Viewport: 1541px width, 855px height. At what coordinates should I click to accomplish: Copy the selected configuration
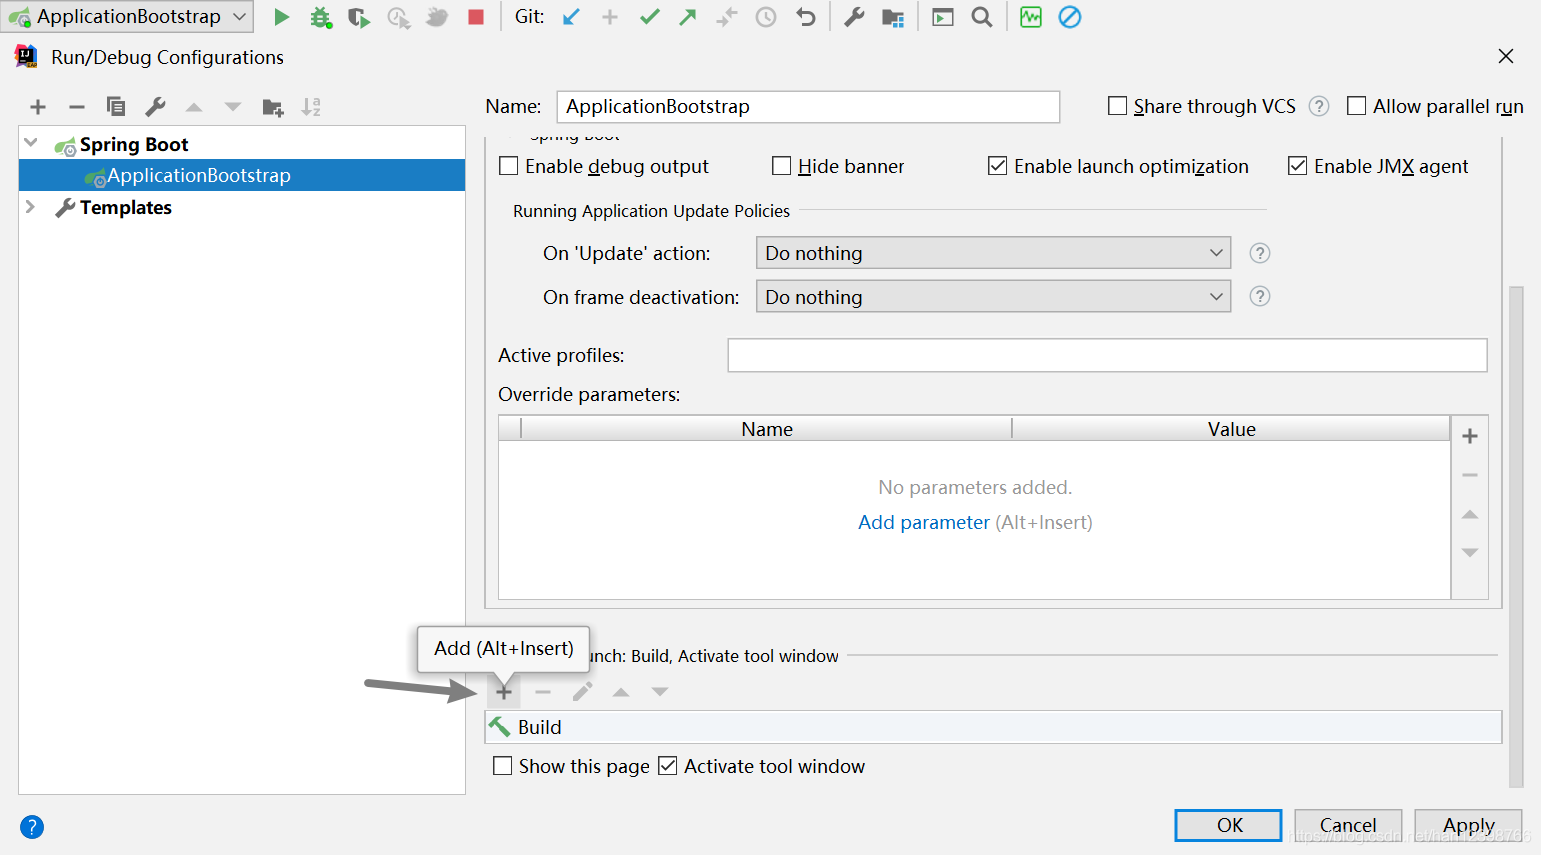[x=116, y=107]
